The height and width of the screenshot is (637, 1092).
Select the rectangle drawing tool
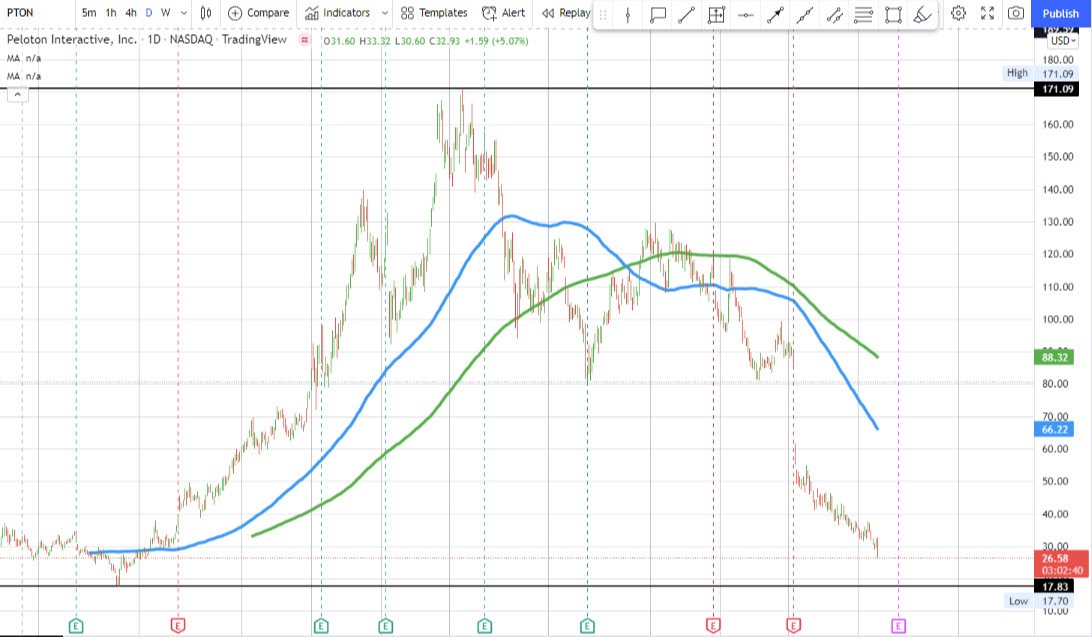point(893,14)
